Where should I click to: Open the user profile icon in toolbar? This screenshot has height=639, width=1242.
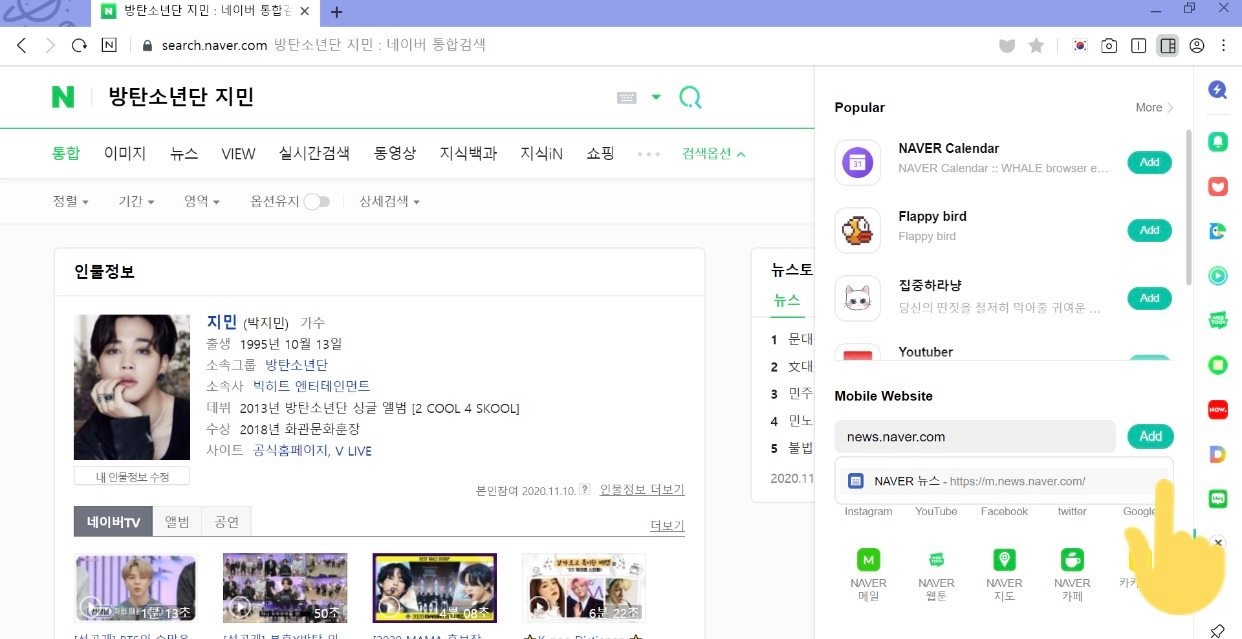[1197, 46]
